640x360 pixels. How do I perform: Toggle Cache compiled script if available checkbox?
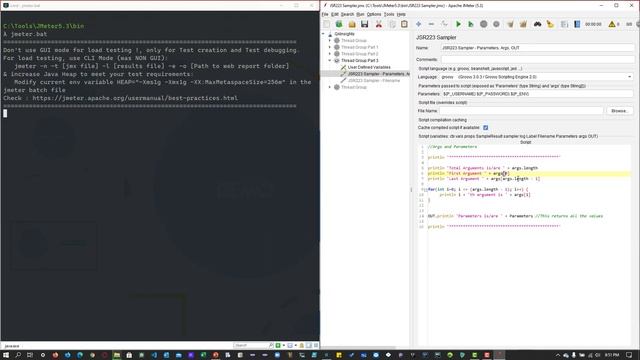click(486, 128)
